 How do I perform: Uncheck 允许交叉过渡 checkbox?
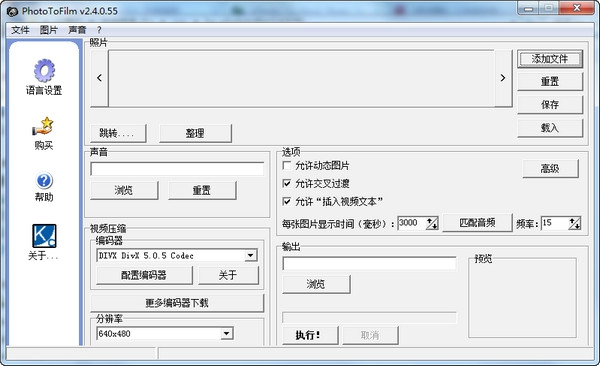coord(286,183)
